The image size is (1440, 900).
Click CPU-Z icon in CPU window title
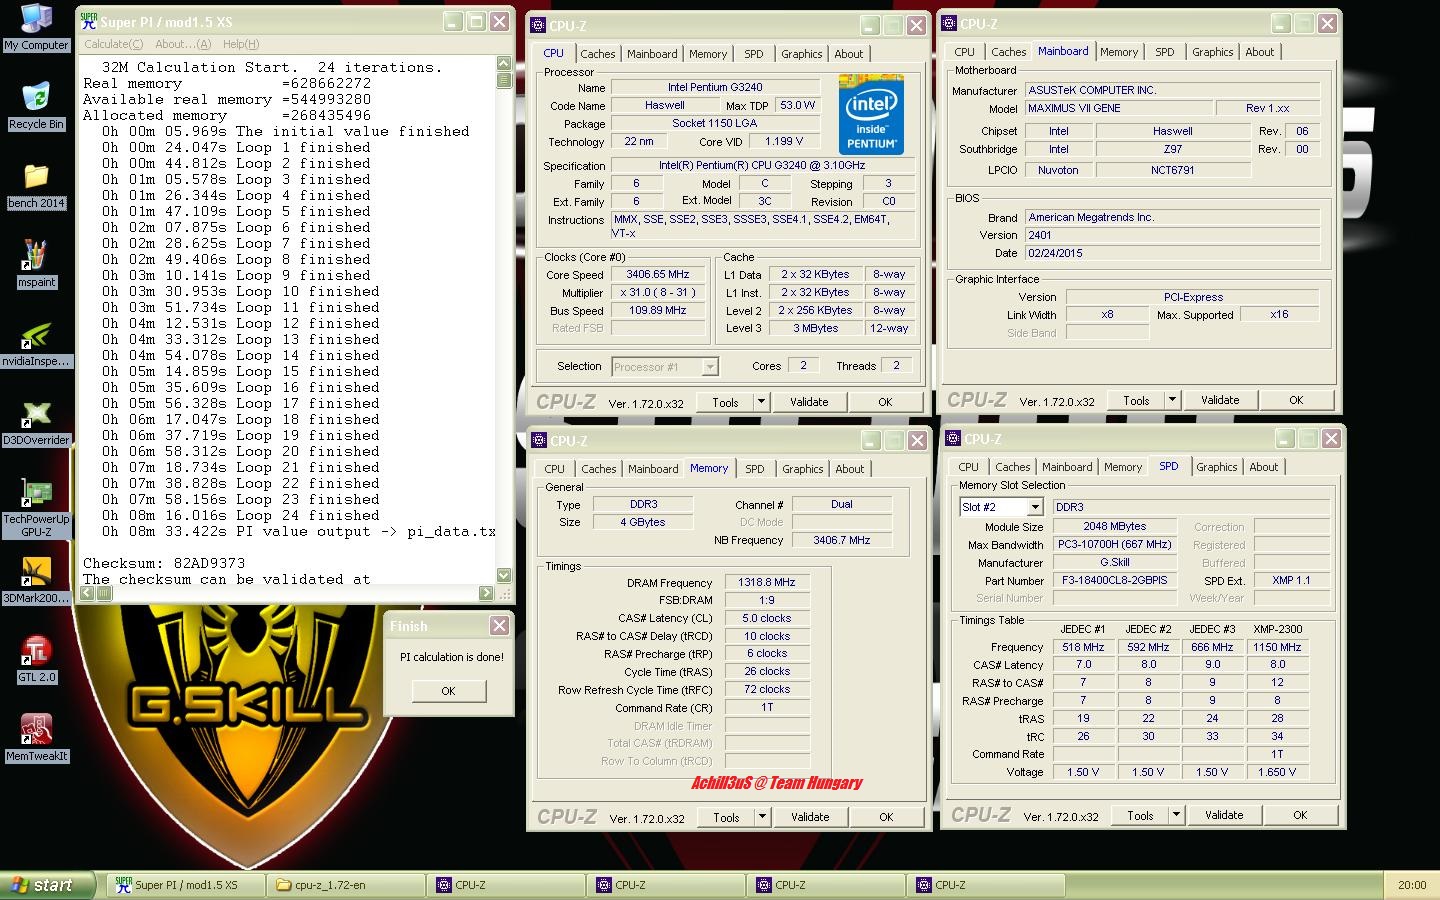[539, 26]
